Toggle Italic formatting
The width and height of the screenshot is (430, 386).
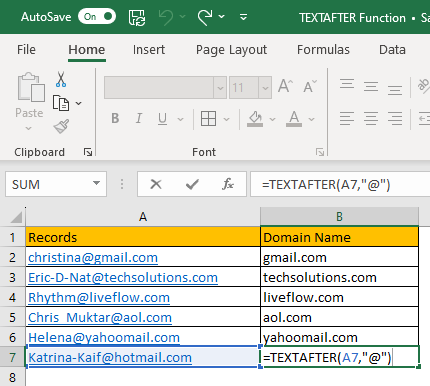(139, 118)
